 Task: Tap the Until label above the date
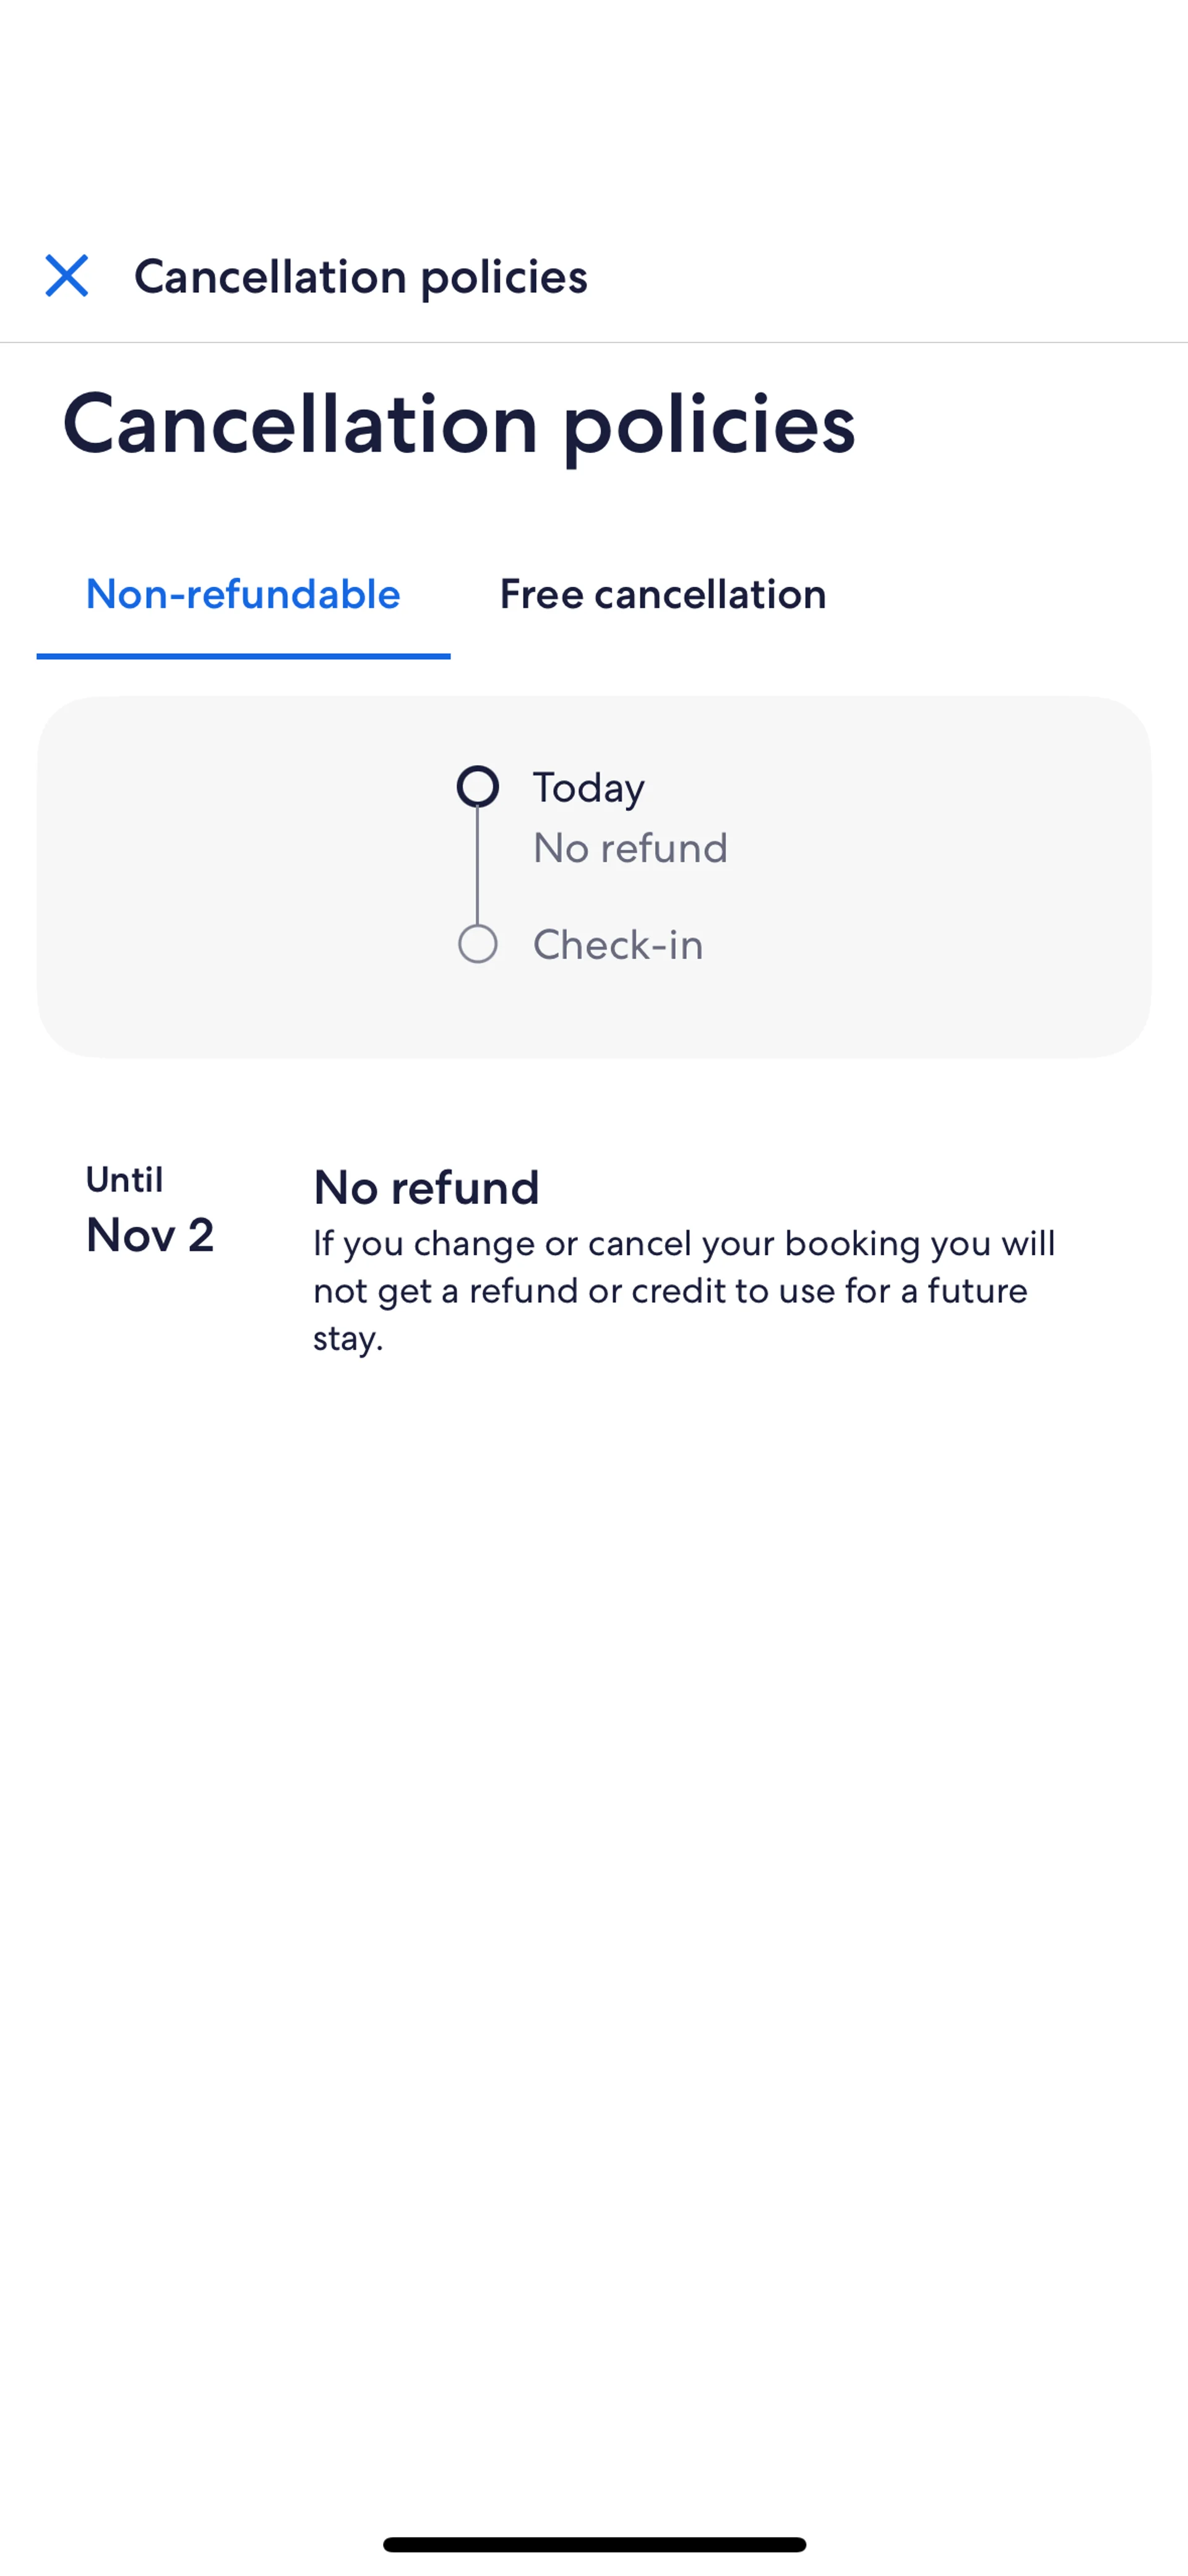pyautogui.click(x=124, y=1180)
